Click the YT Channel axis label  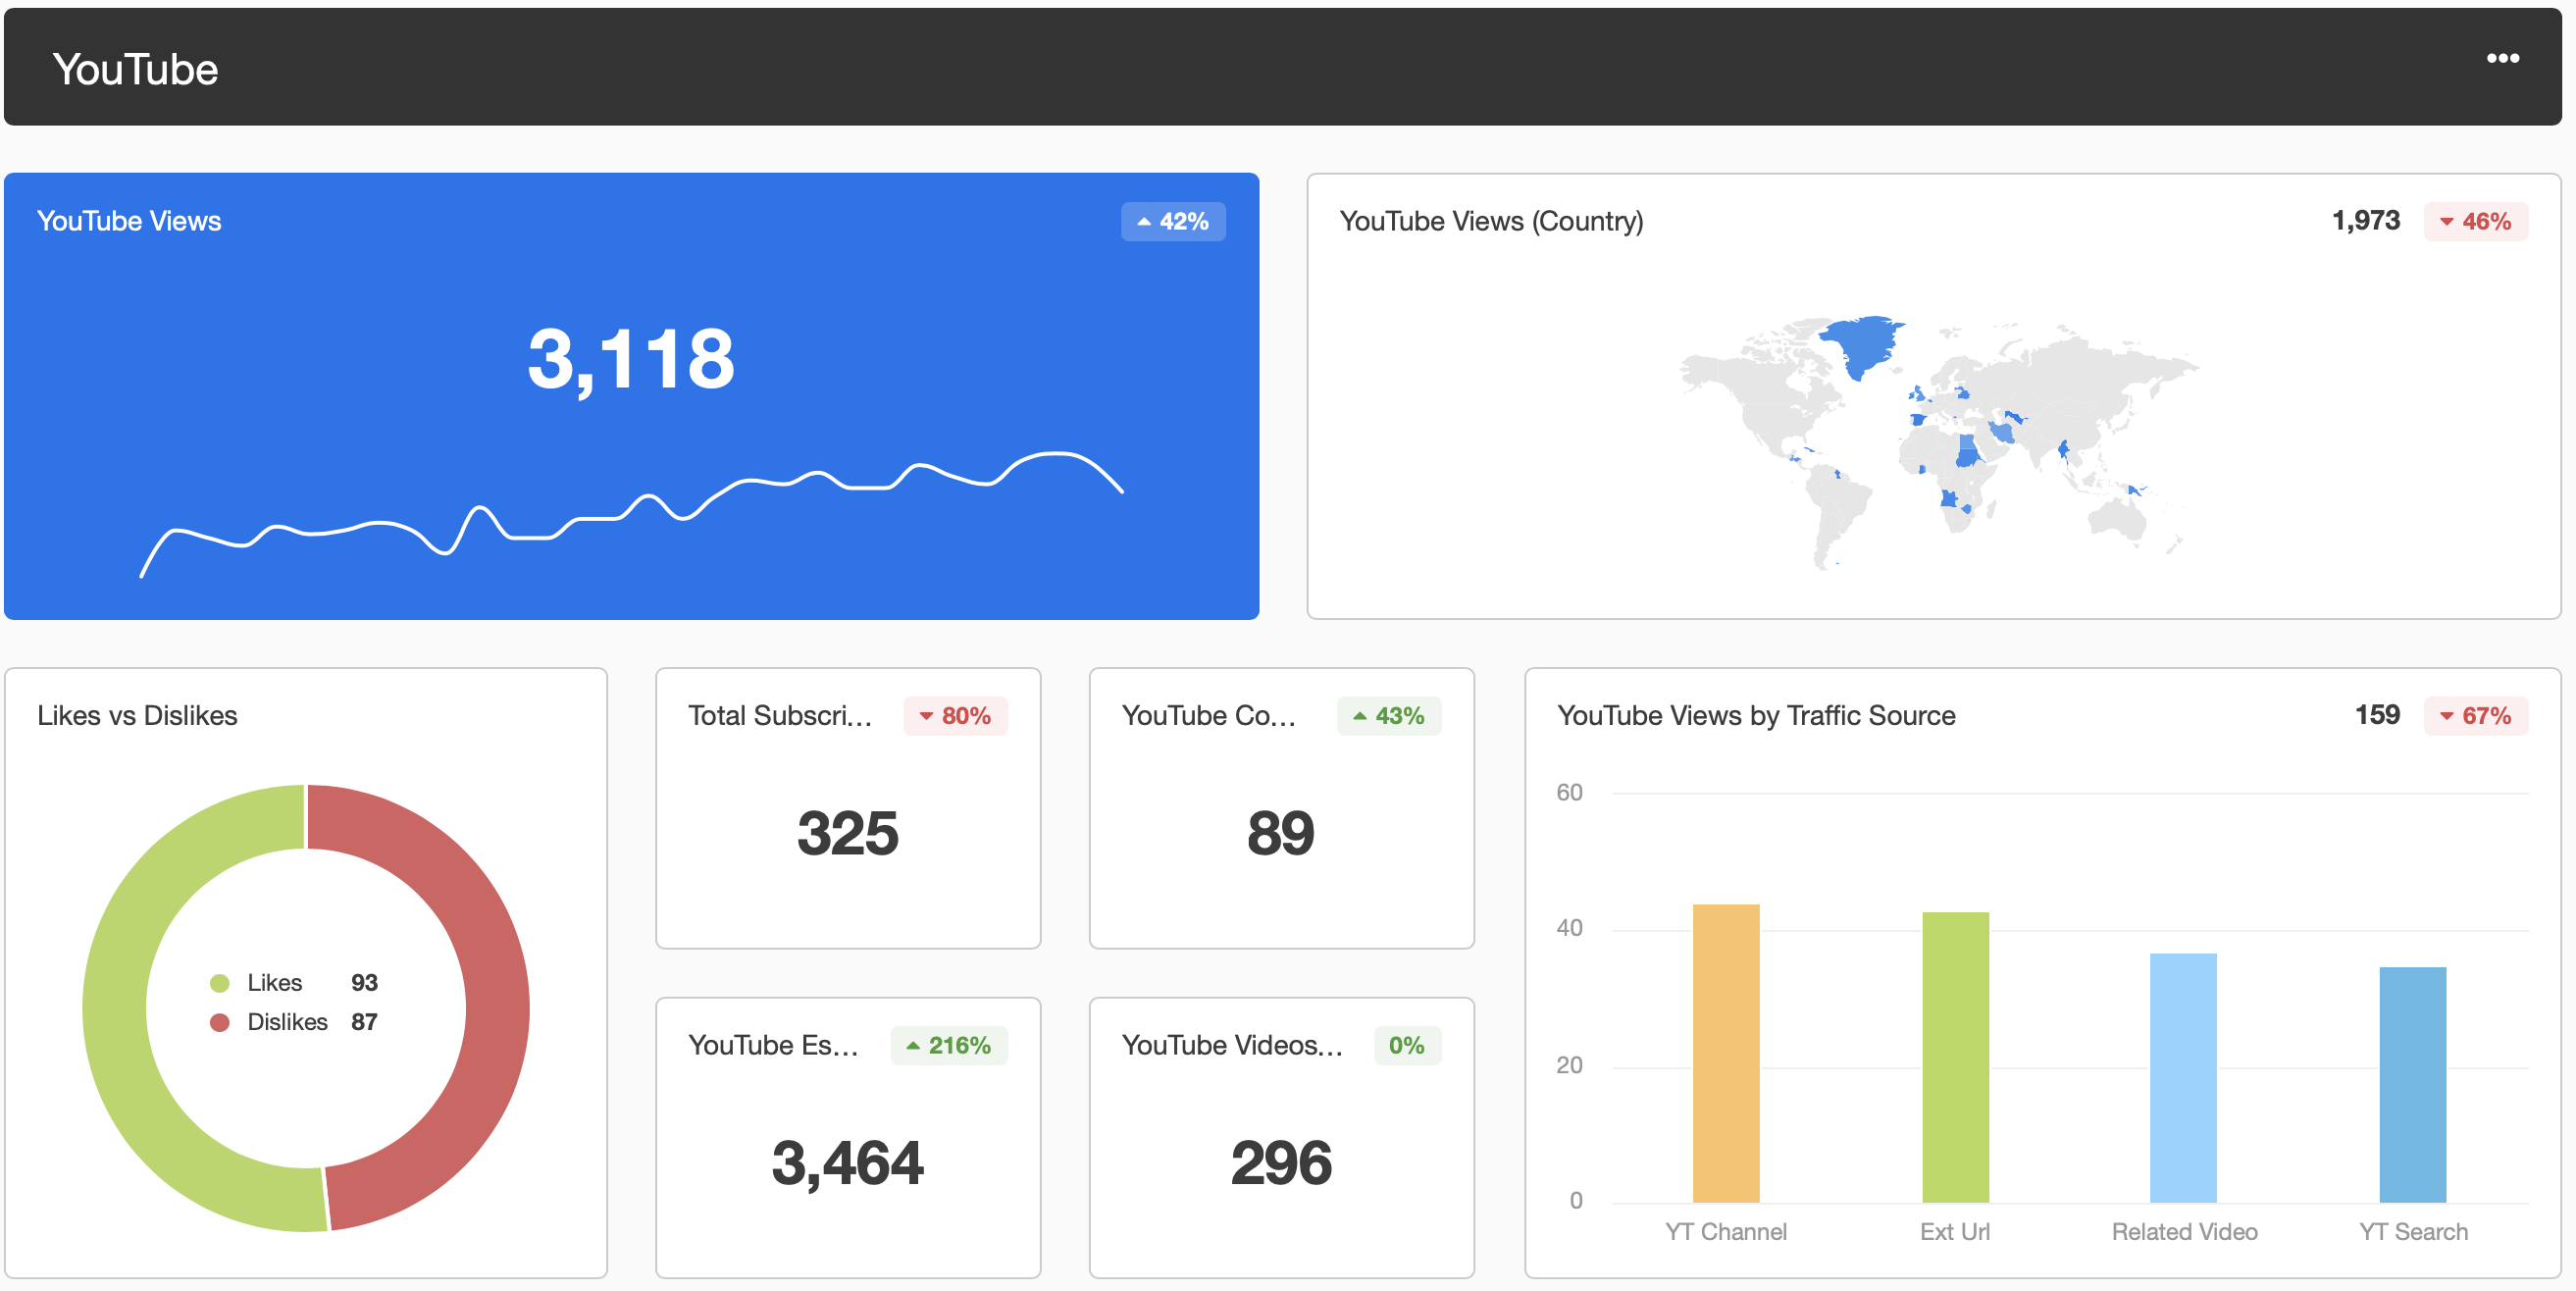coord(1726,1232)
